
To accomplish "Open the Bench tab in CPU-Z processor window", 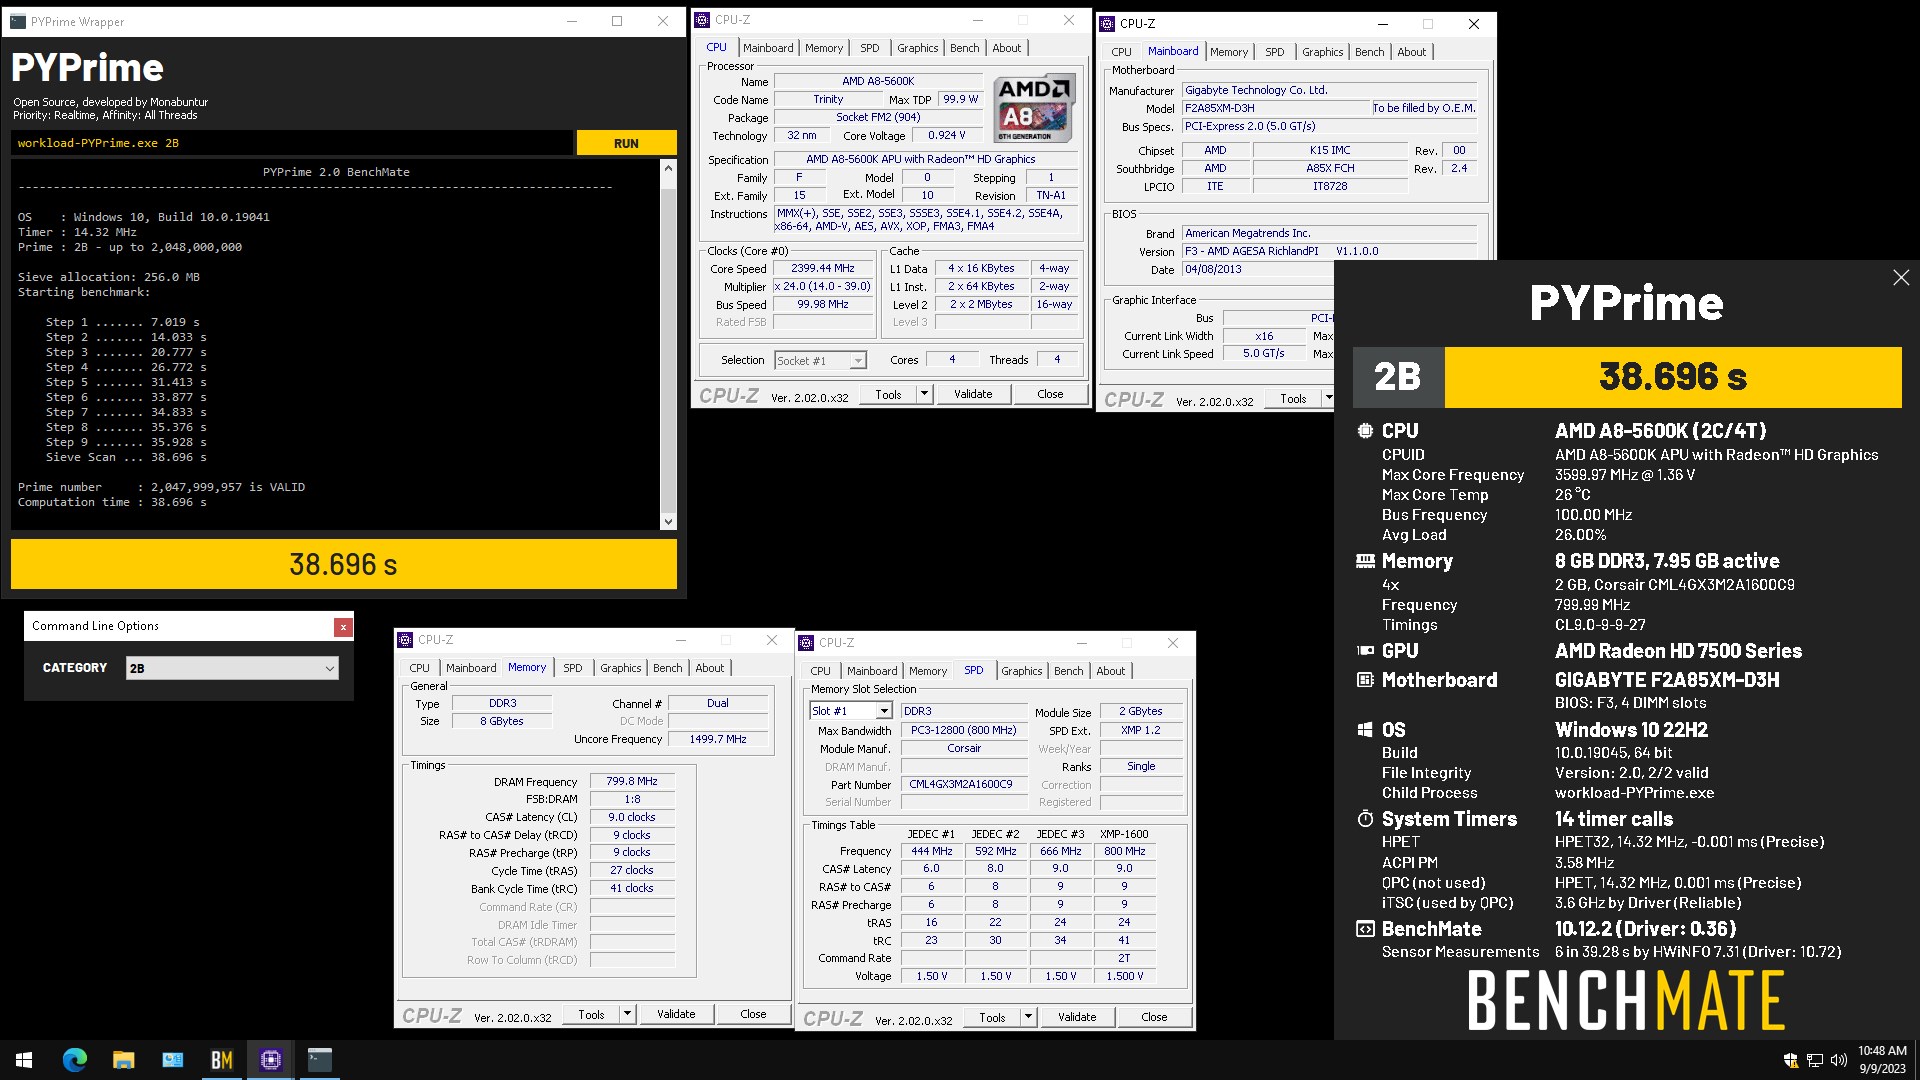I will coord(964,48).
